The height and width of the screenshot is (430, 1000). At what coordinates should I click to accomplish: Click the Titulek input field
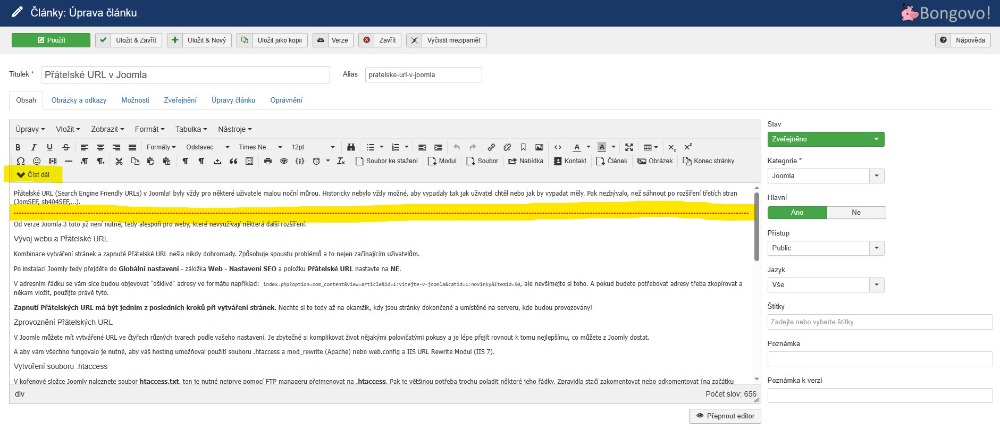(x=187, y=75)
